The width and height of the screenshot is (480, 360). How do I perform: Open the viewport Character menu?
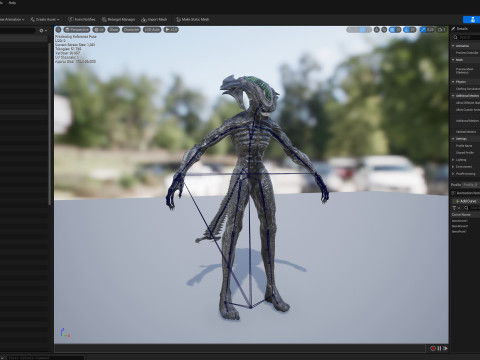click(131, 30)
